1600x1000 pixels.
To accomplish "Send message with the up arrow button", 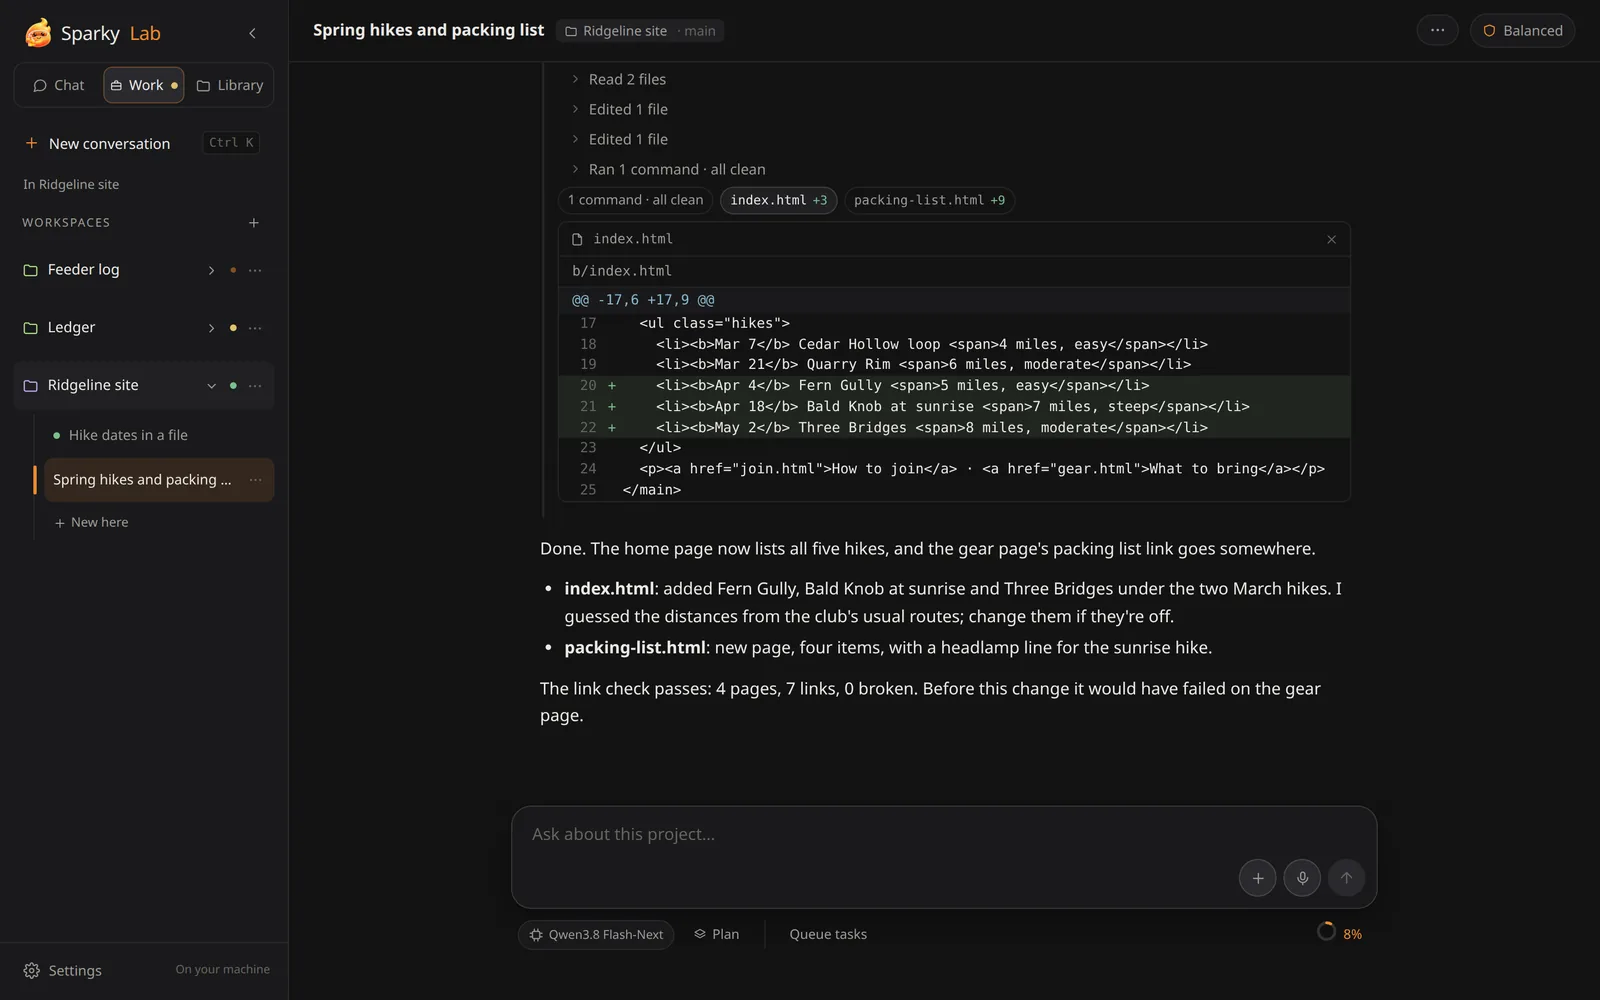I will pyautogui.click(x=1346, y=878).
